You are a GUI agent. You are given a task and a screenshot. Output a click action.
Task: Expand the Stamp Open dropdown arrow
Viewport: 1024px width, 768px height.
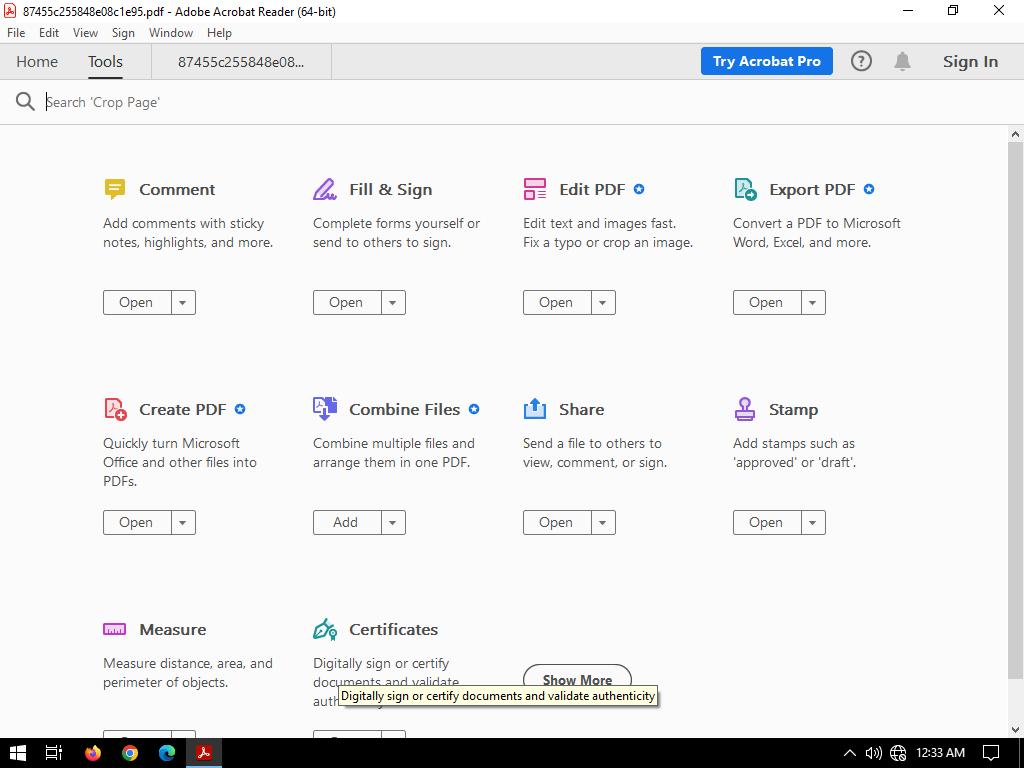(x=813, y=523)
